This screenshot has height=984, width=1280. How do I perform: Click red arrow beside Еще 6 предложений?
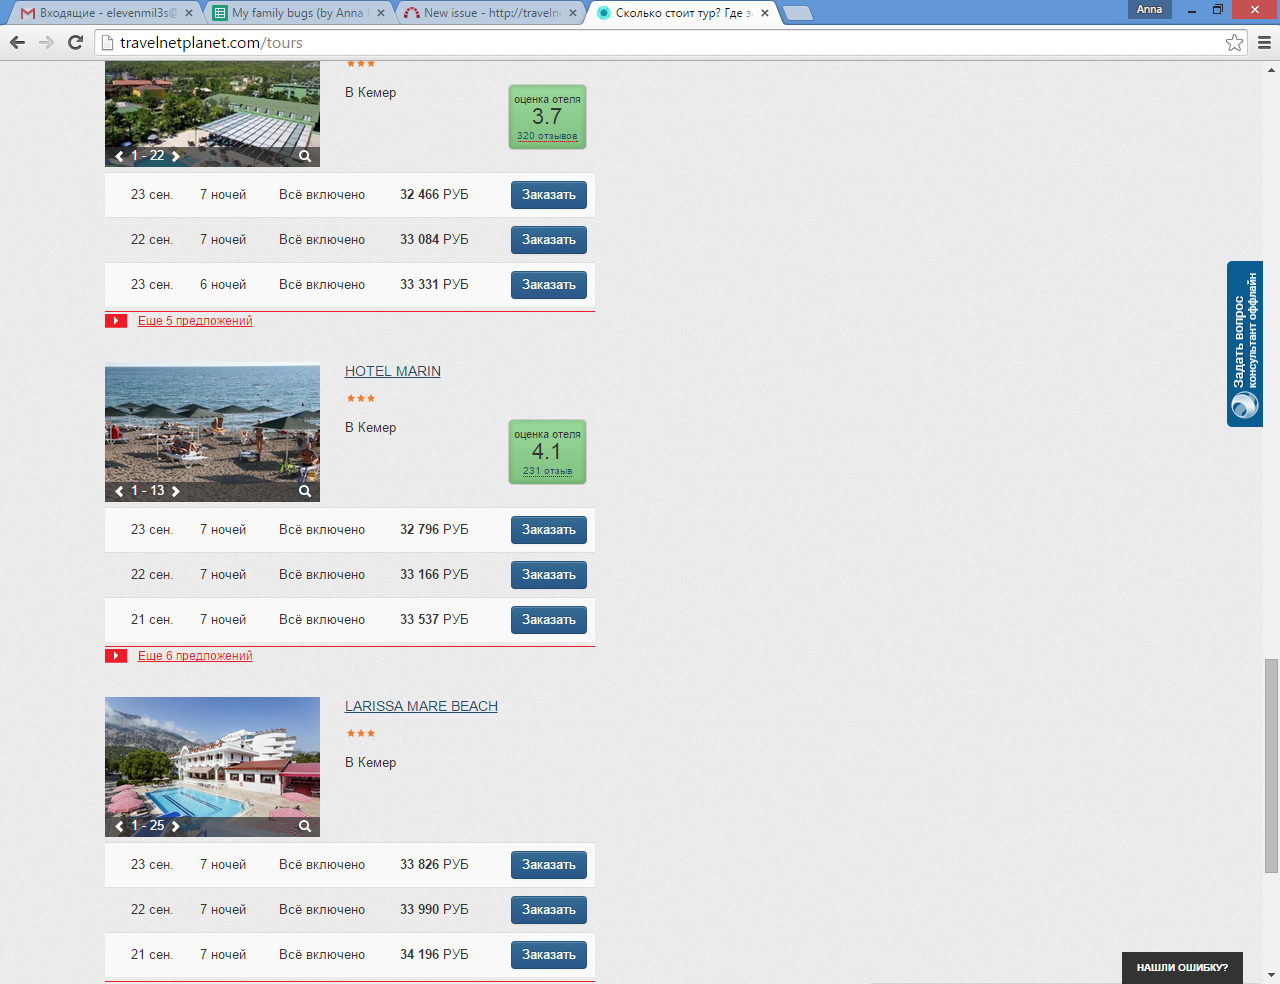[x=116, y=656]
